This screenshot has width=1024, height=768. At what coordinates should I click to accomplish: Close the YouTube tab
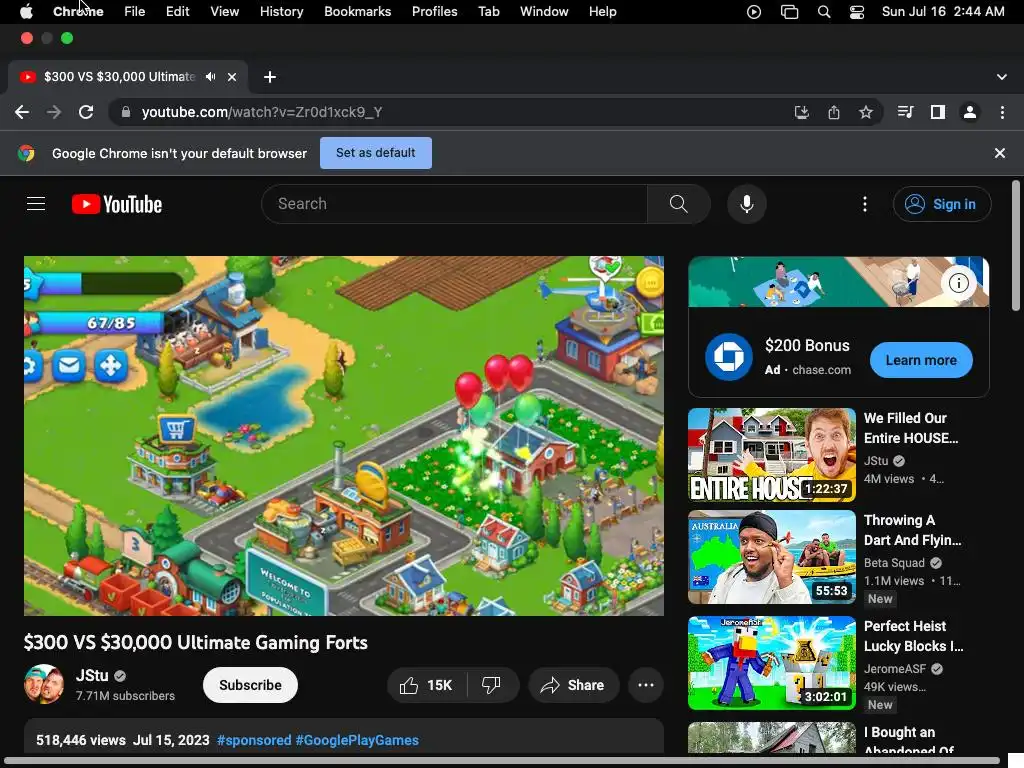[232, 77]
